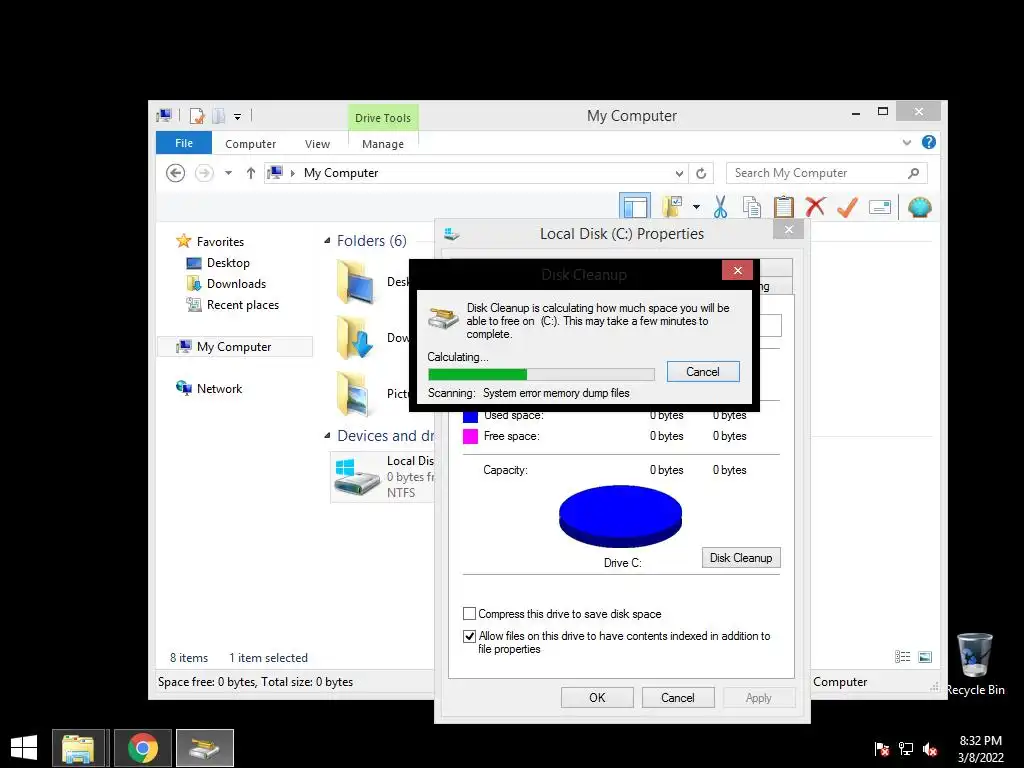Cancel the Disk Cleanup calculation

[703, 372]
